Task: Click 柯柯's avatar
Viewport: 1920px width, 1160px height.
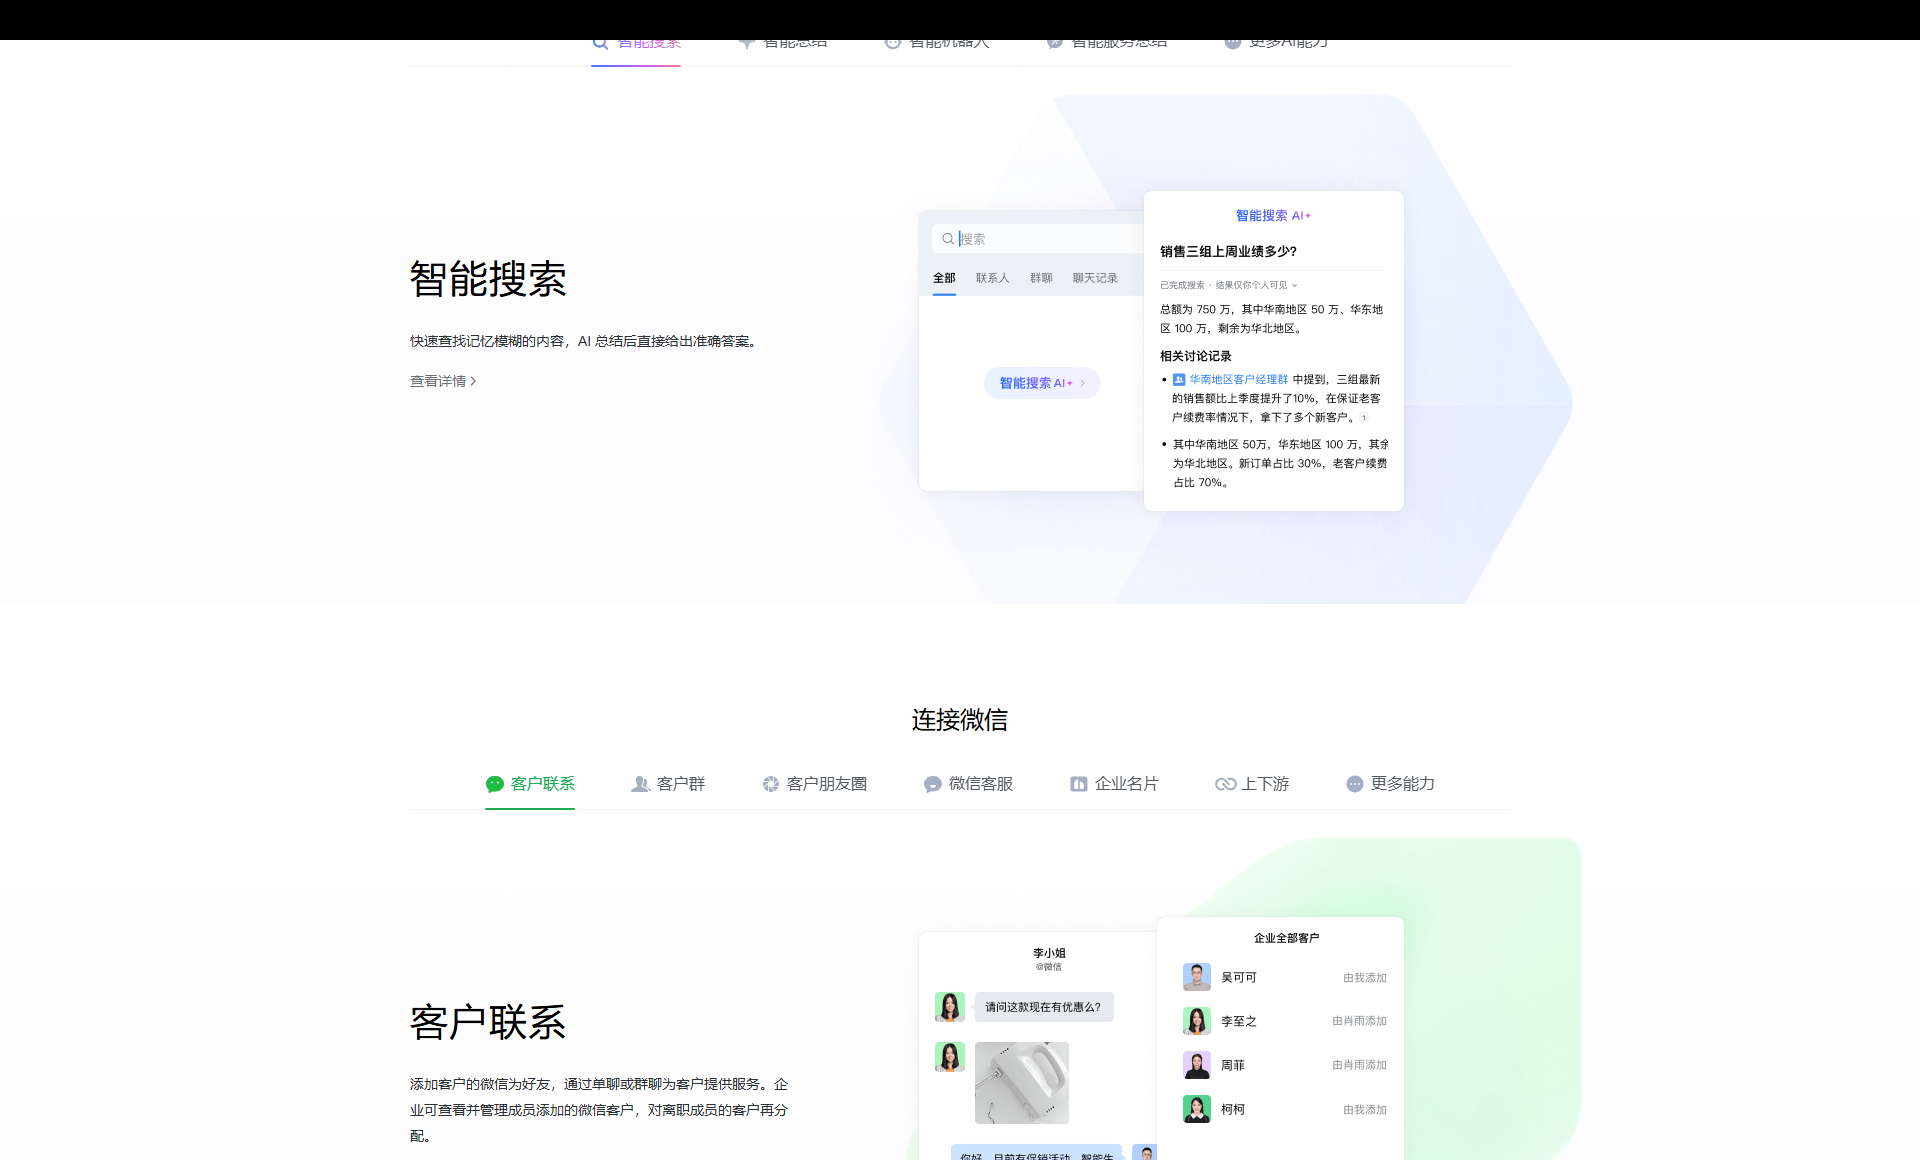Action: click(1197, 1109)
